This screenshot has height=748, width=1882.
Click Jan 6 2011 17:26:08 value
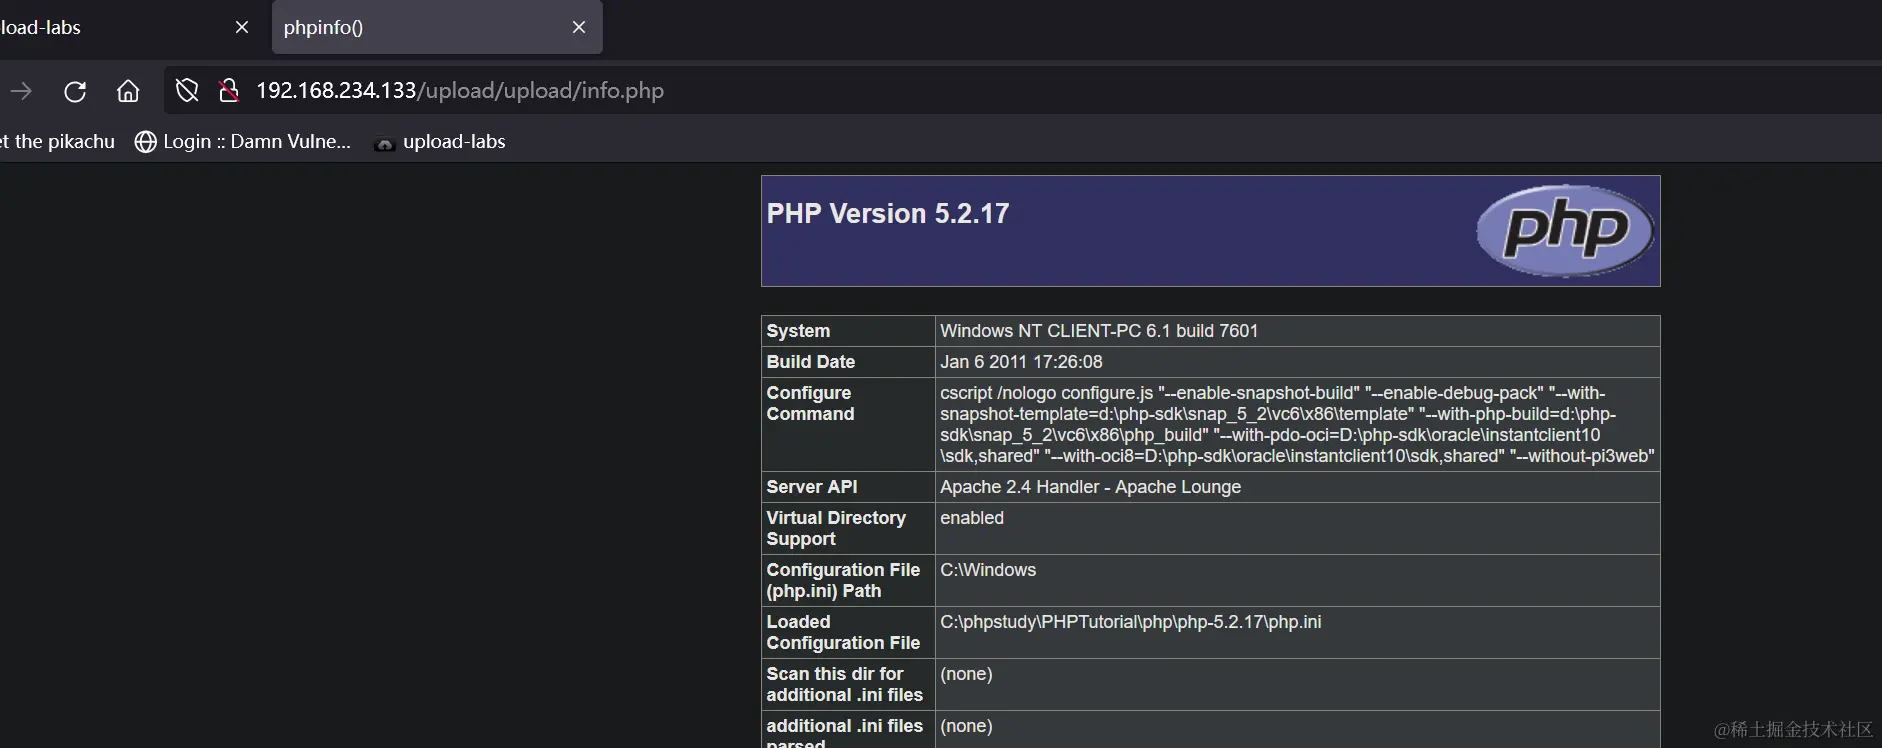[x=1021, y=362]
